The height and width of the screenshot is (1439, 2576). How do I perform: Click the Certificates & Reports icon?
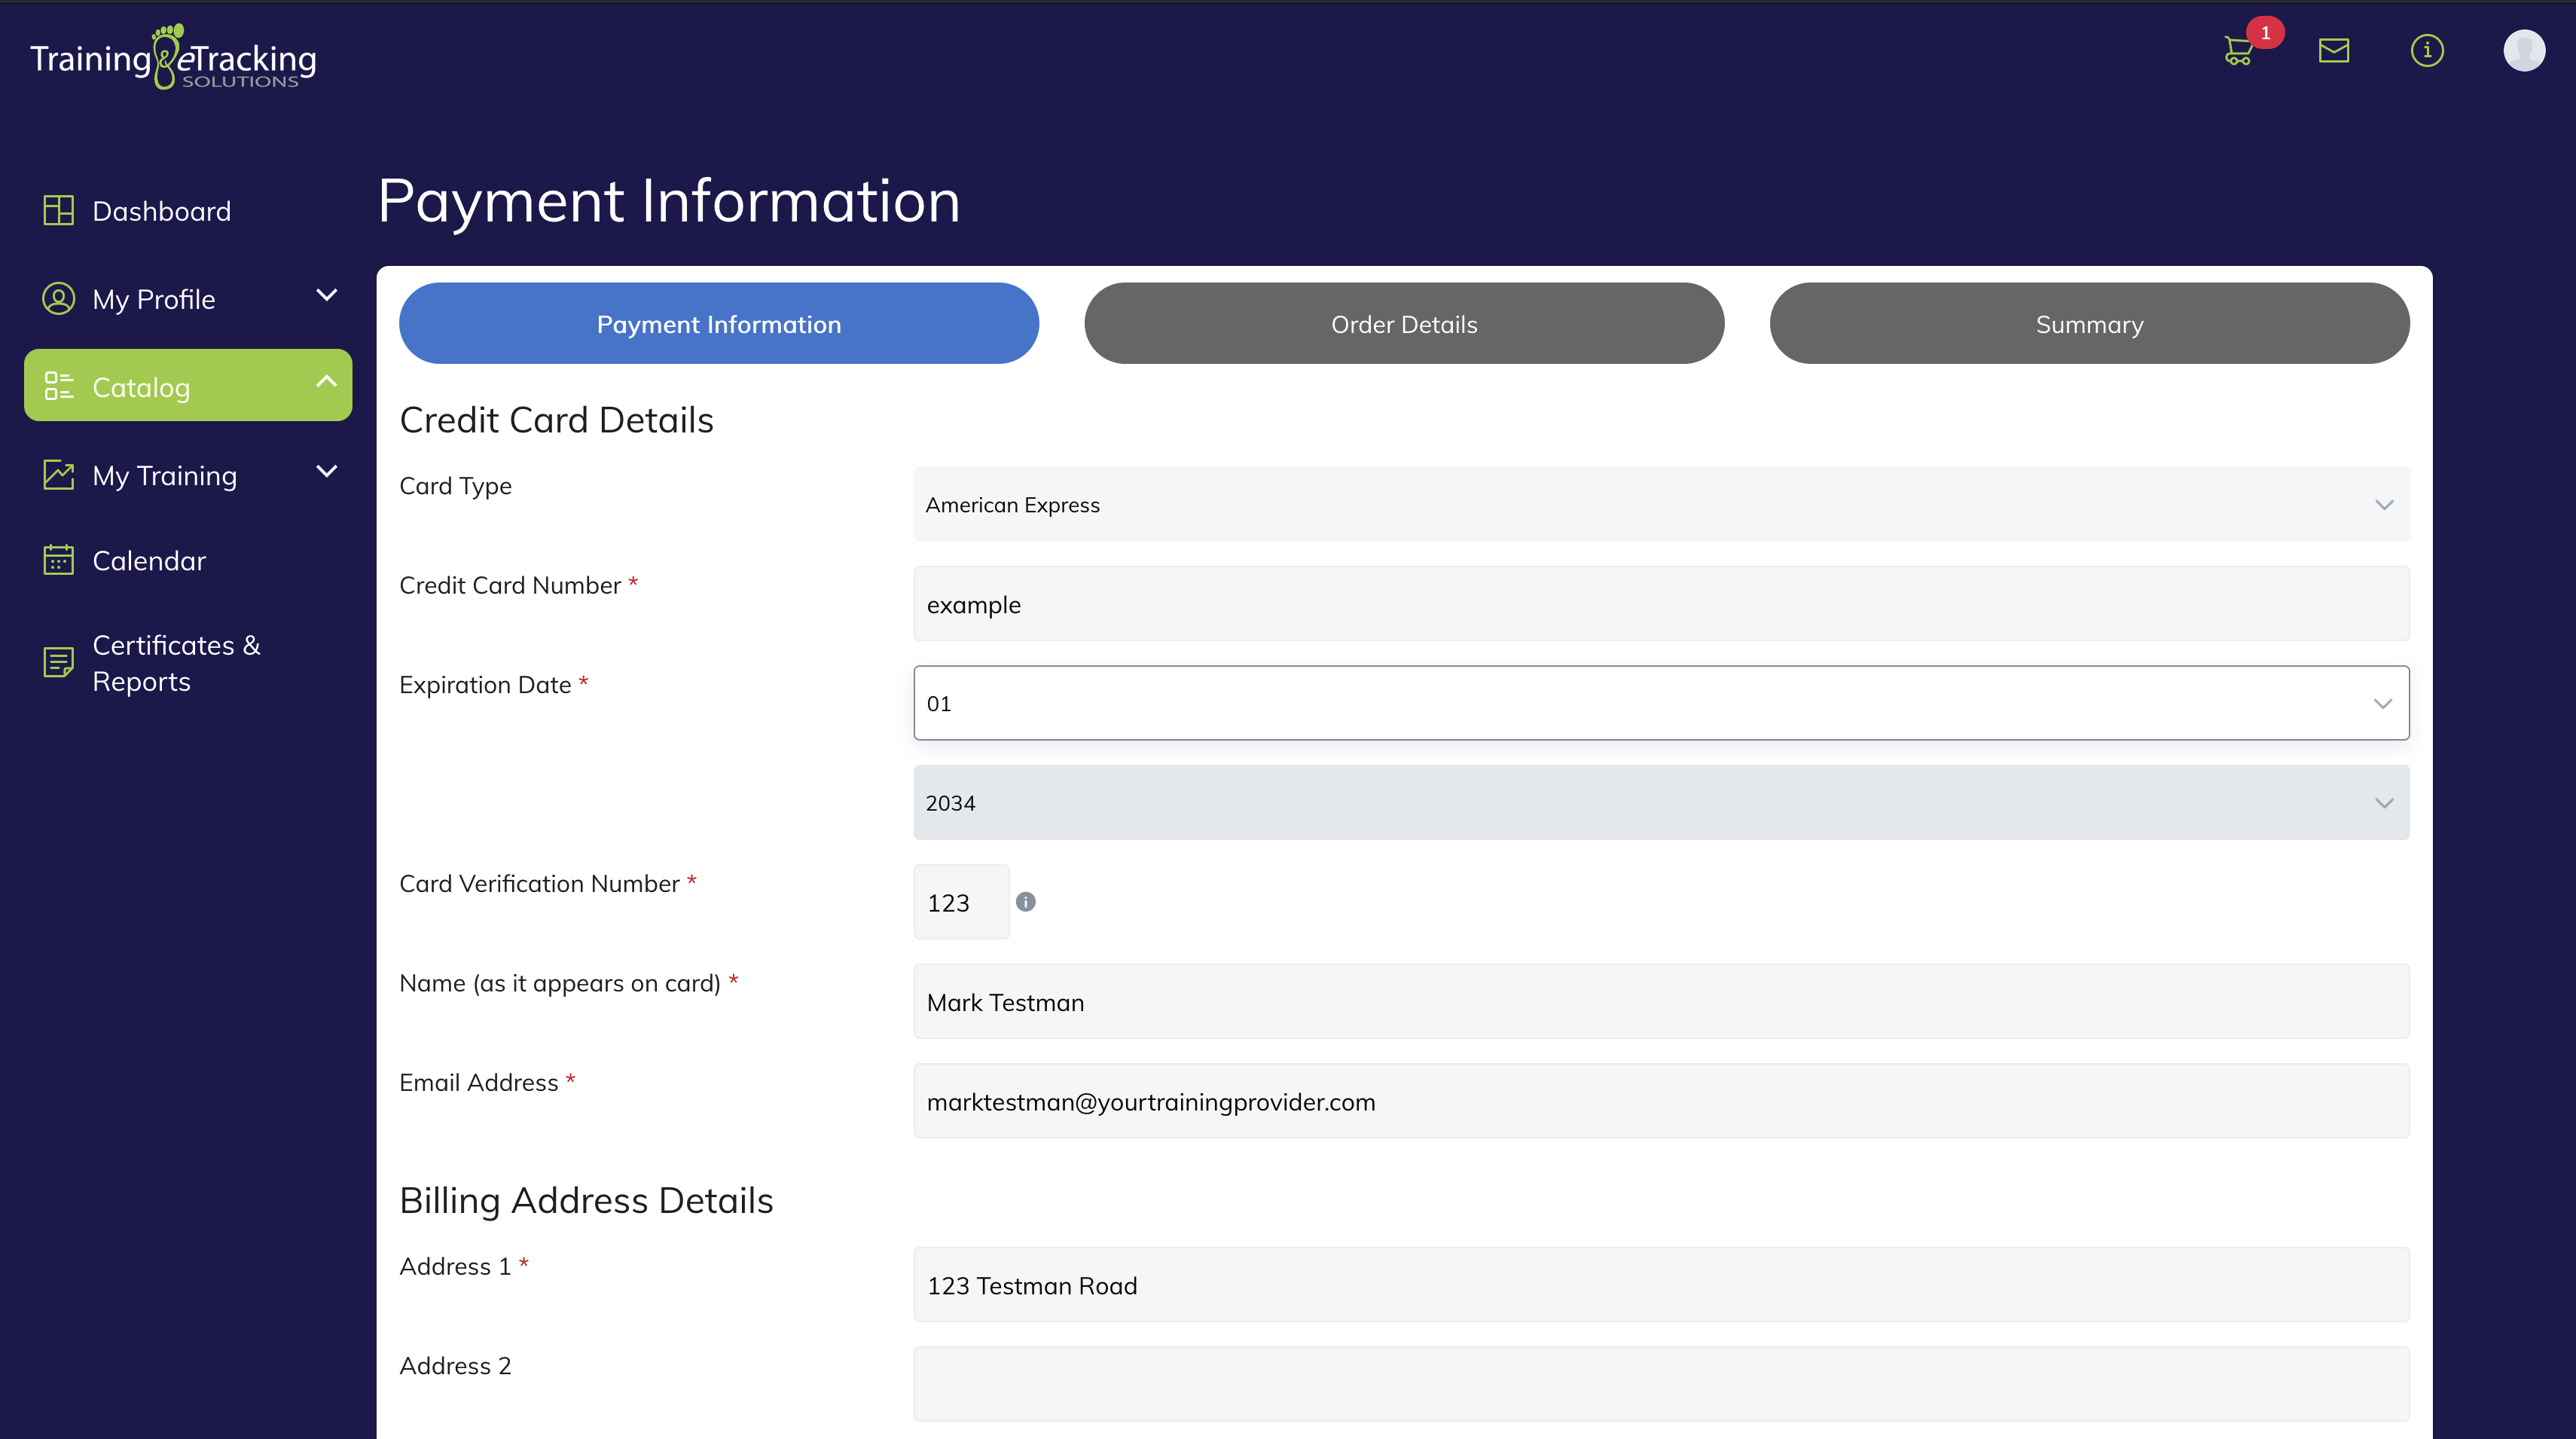point(58,662)
